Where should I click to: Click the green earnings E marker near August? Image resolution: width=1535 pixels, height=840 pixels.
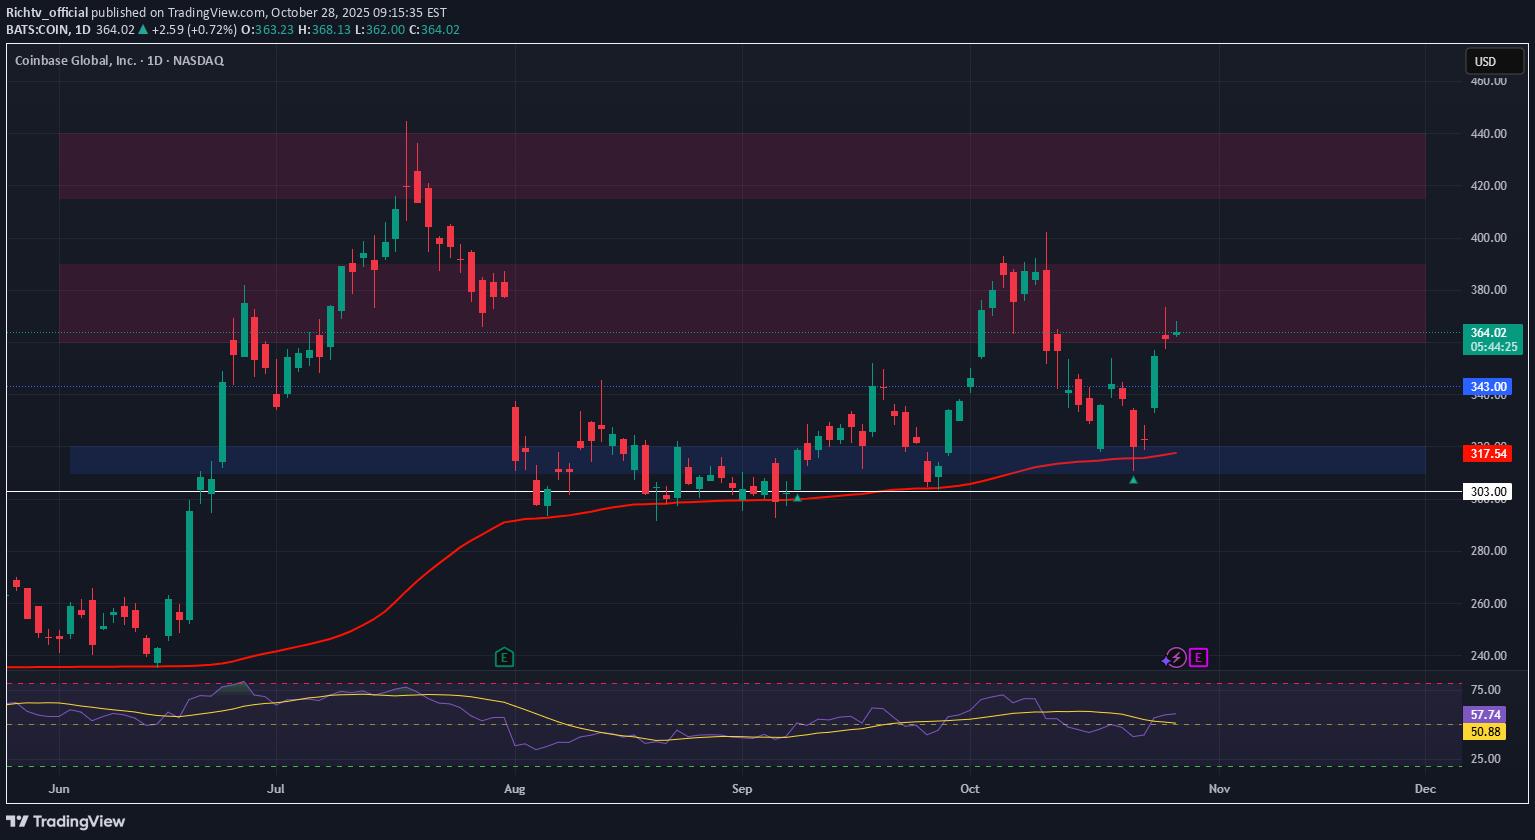pos(505,657)
